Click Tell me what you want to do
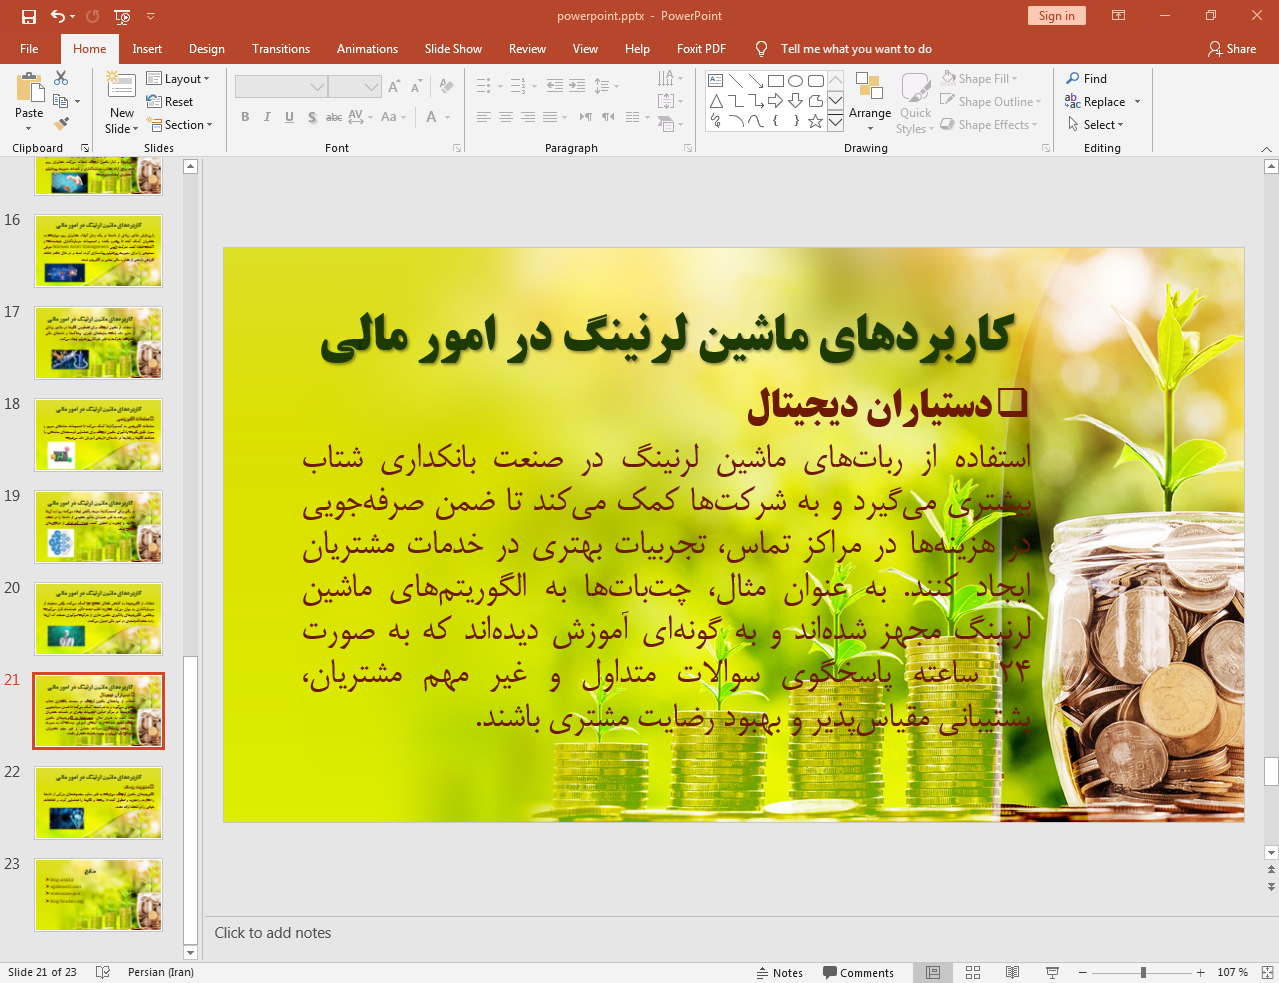Screen dimensions: 1279x983 point(856,49)
